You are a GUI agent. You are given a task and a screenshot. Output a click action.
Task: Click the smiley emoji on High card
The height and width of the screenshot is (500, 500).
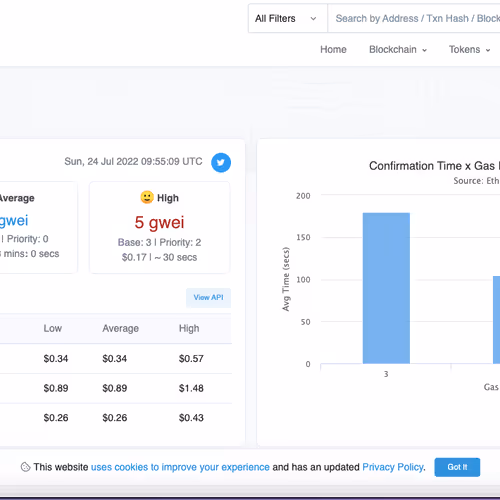click(x=147, y=197)
